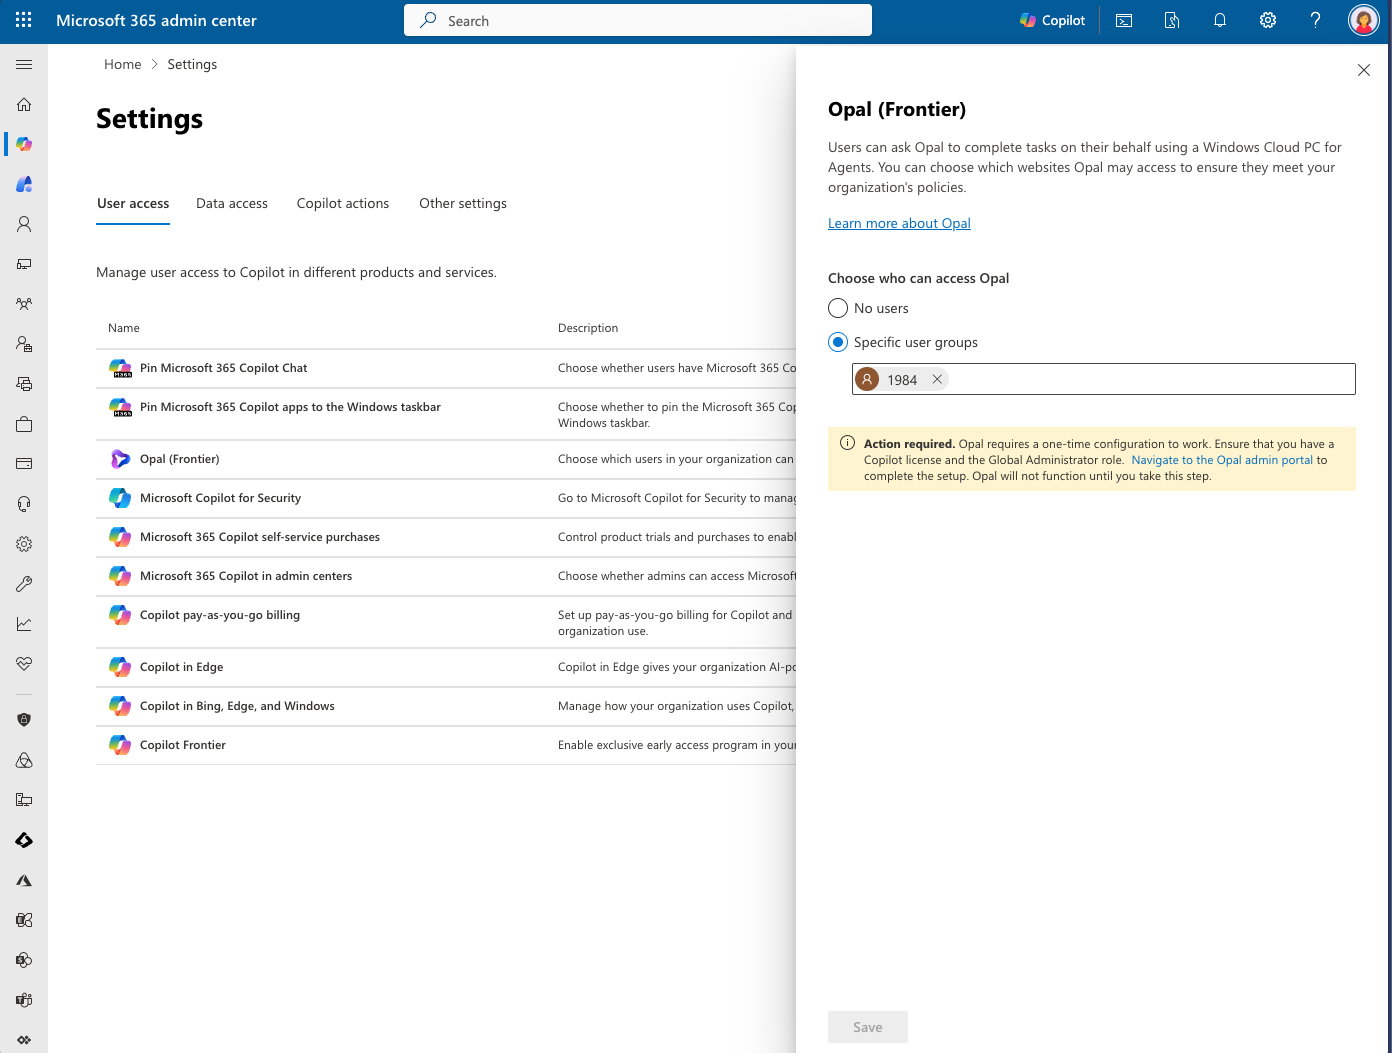Click the Save button

[867, 1027]
